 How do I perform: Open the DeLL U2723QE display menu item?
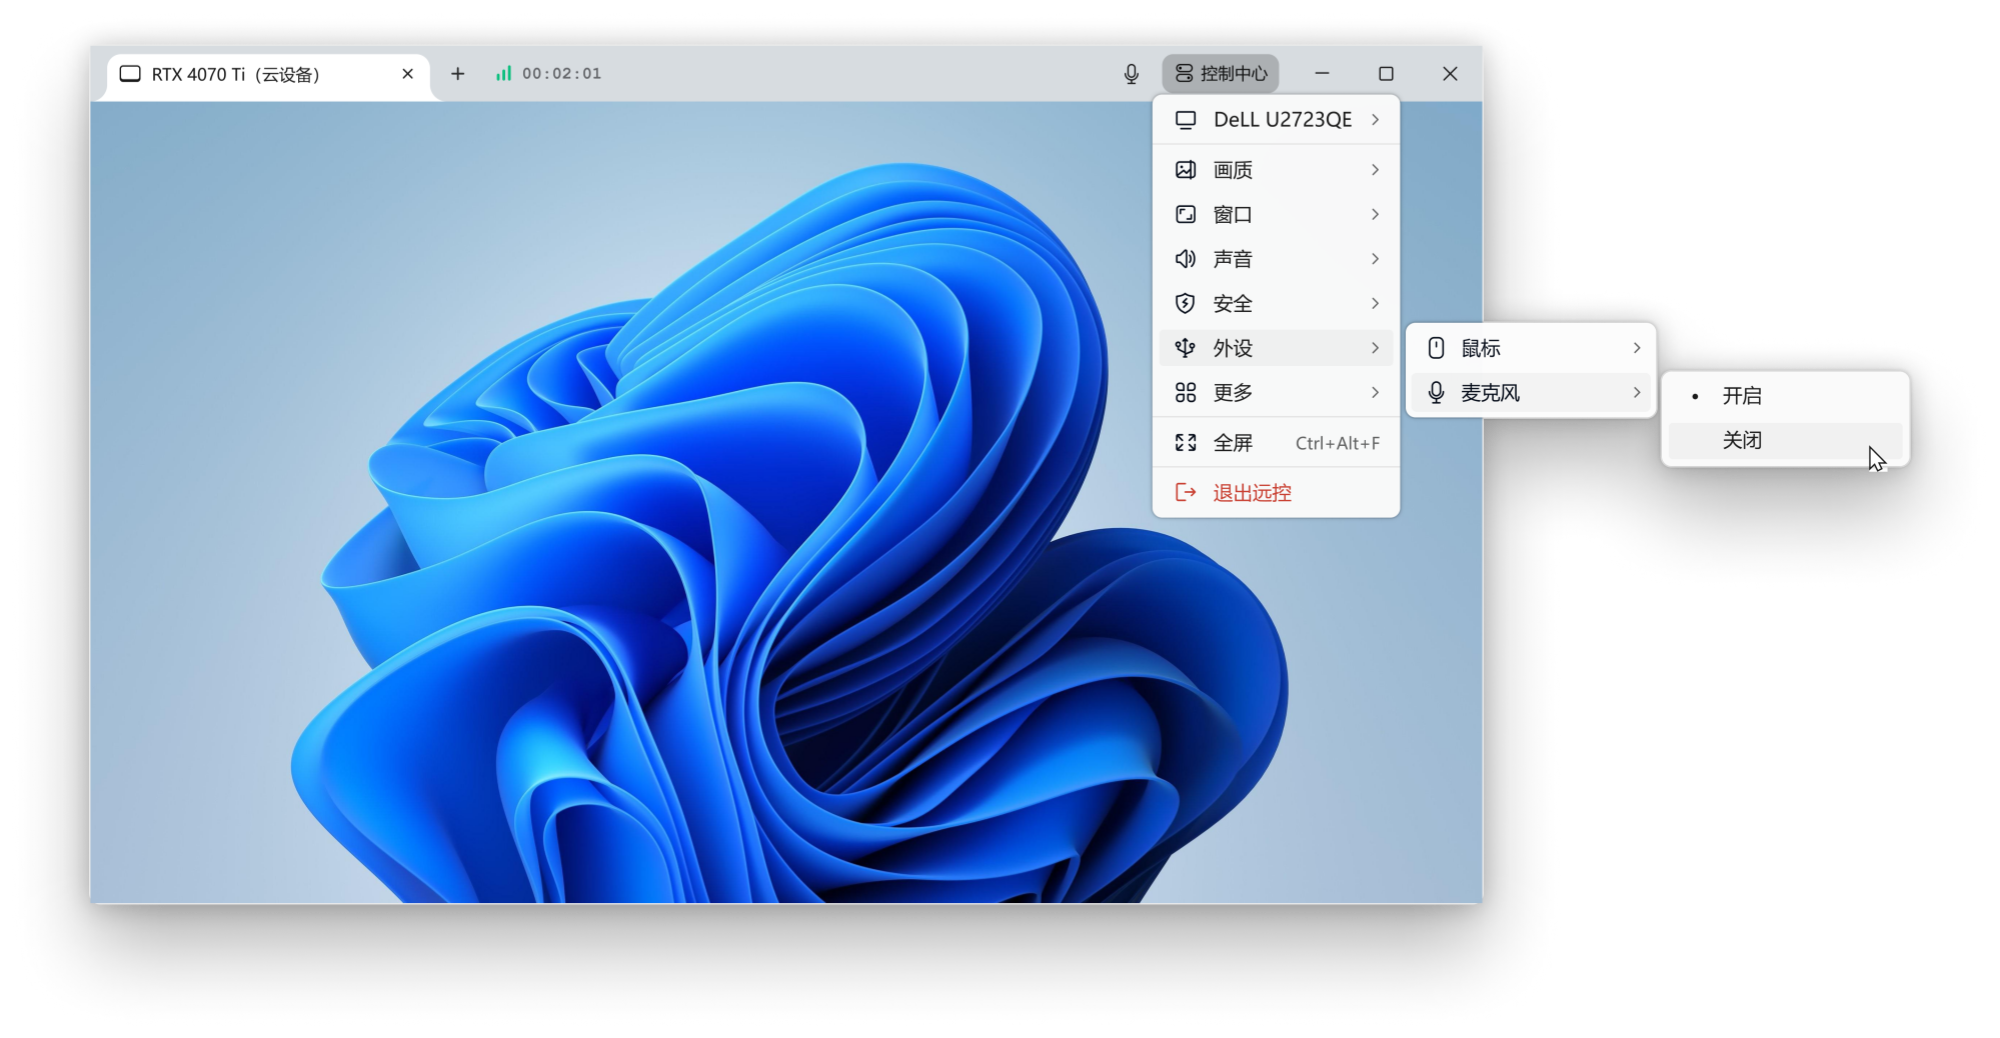(x=1276, y=120)
